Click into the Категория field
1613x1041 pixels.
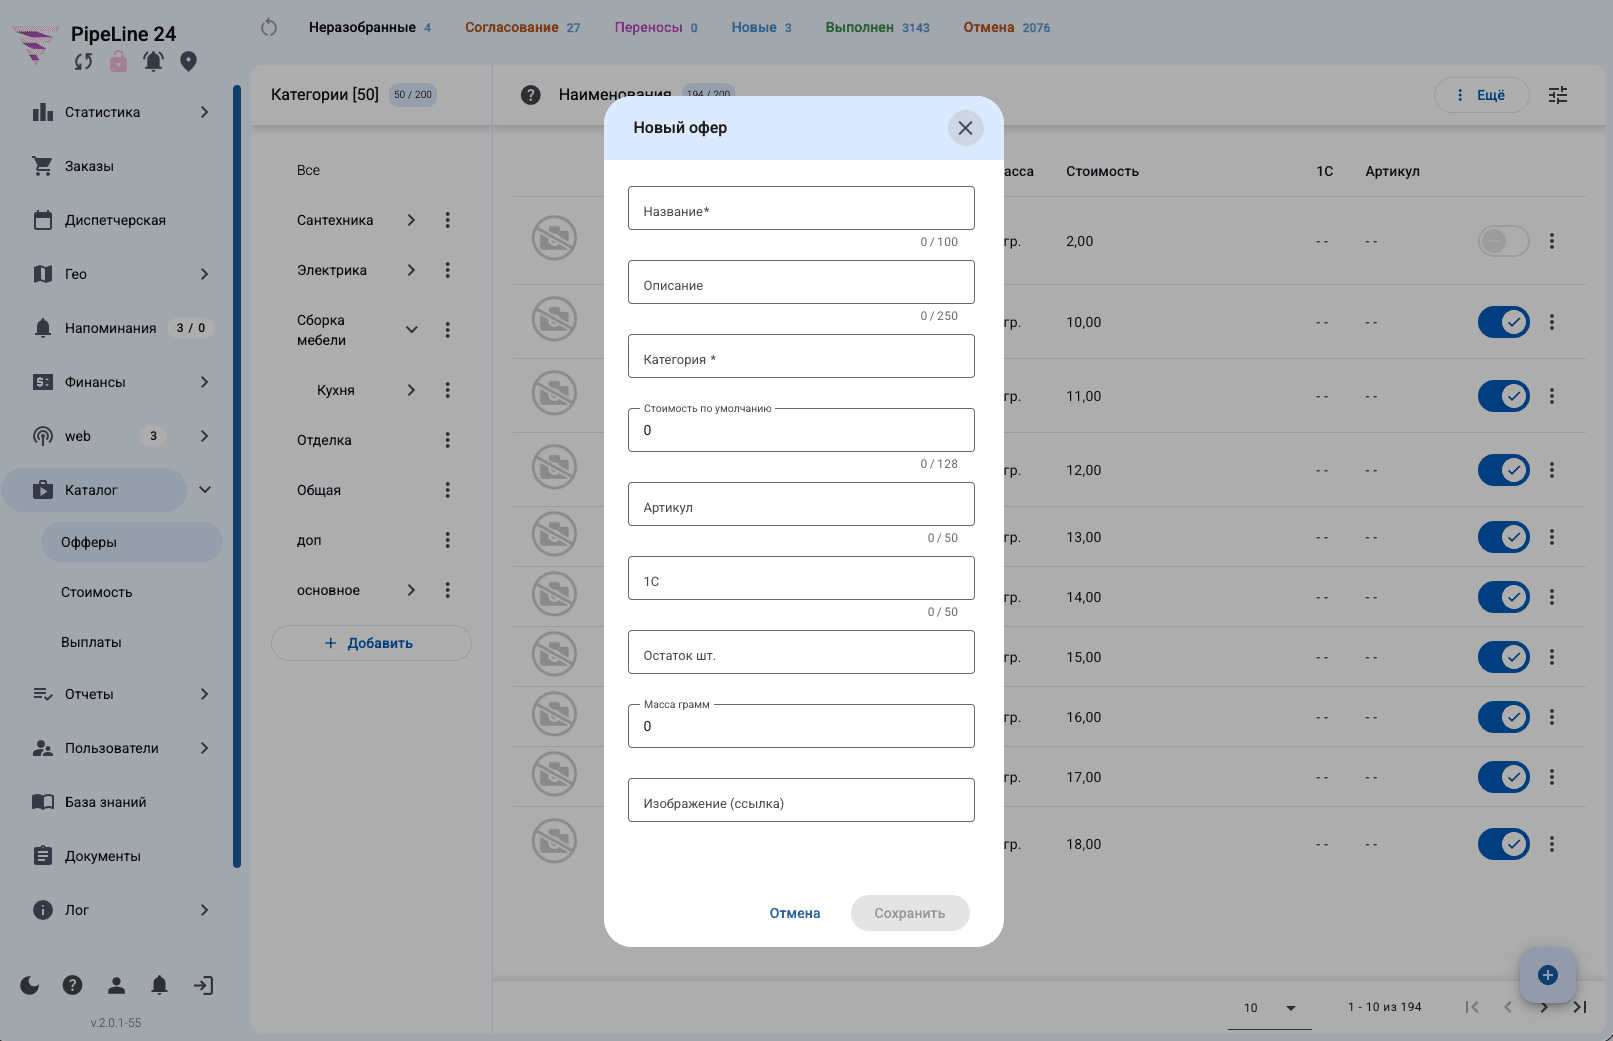pos(801,356)
